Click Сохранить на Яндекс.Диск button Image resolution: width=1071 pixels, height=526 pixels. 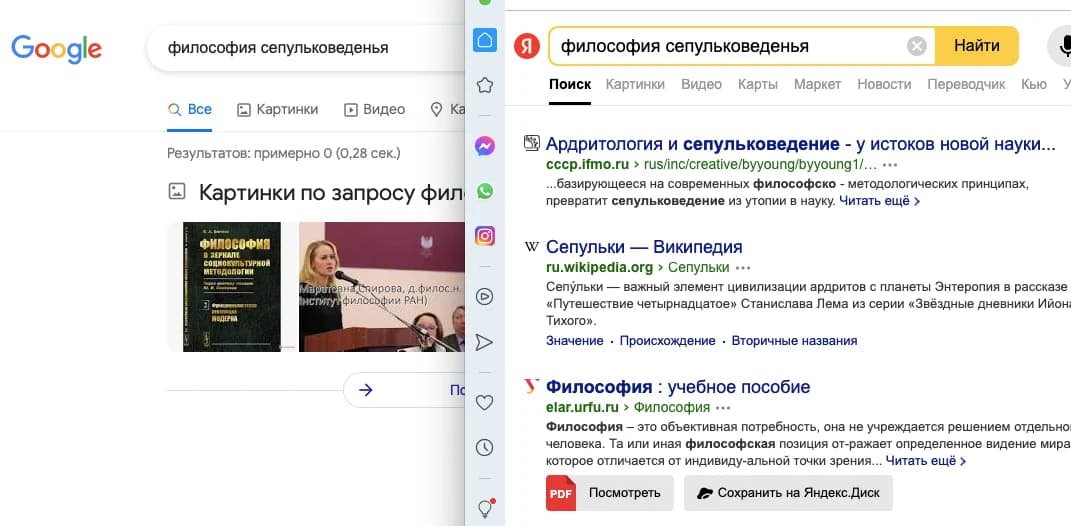pyautogui.click(x=788, y=493)
